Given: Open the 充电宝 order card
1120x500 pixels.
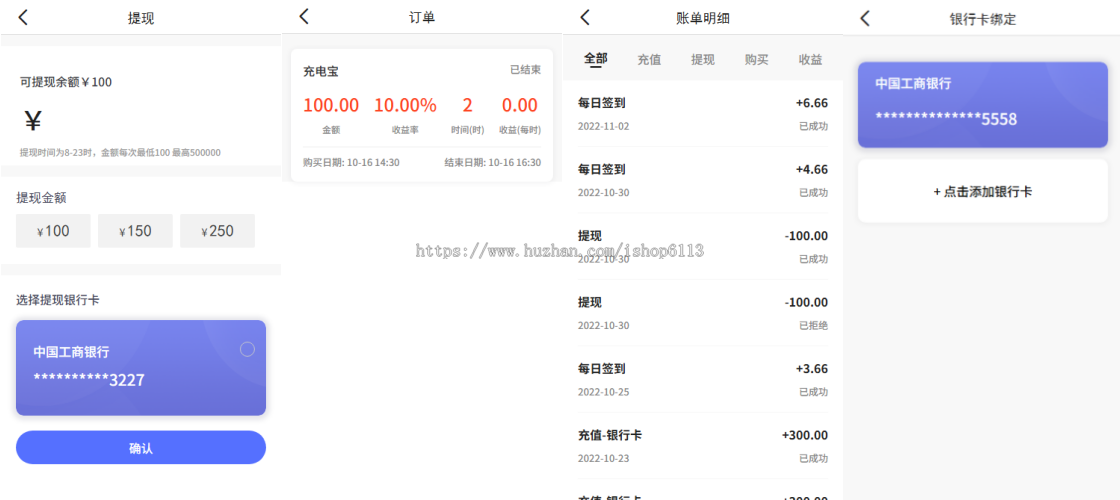Looking at the screenshot, I should [x=422, y=116].
